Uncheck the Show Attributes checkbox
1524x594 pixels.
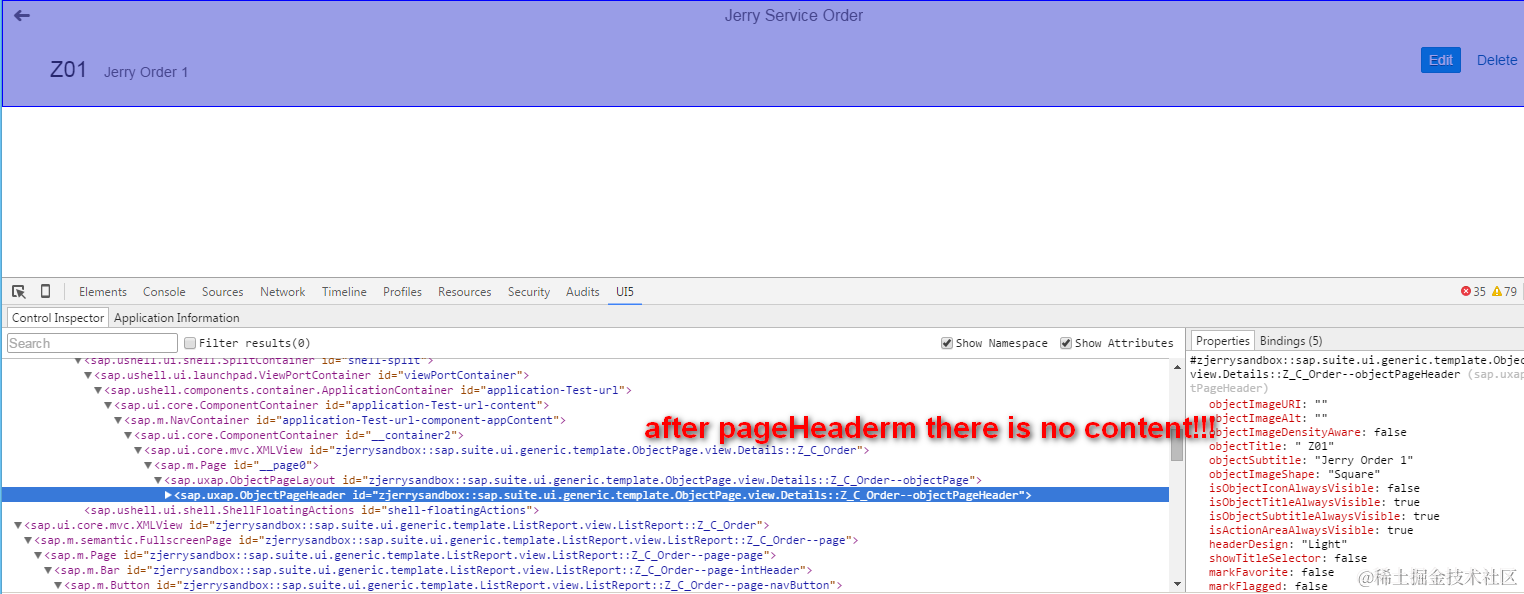point(1066,343)
